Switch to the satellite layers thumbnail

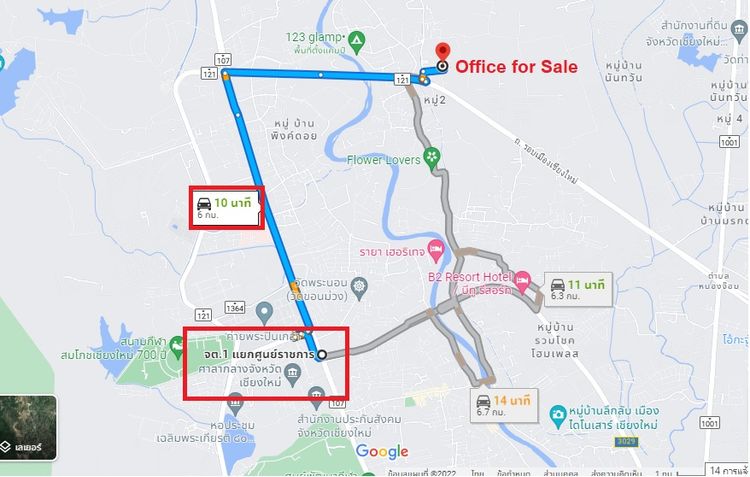coord(27,427)
